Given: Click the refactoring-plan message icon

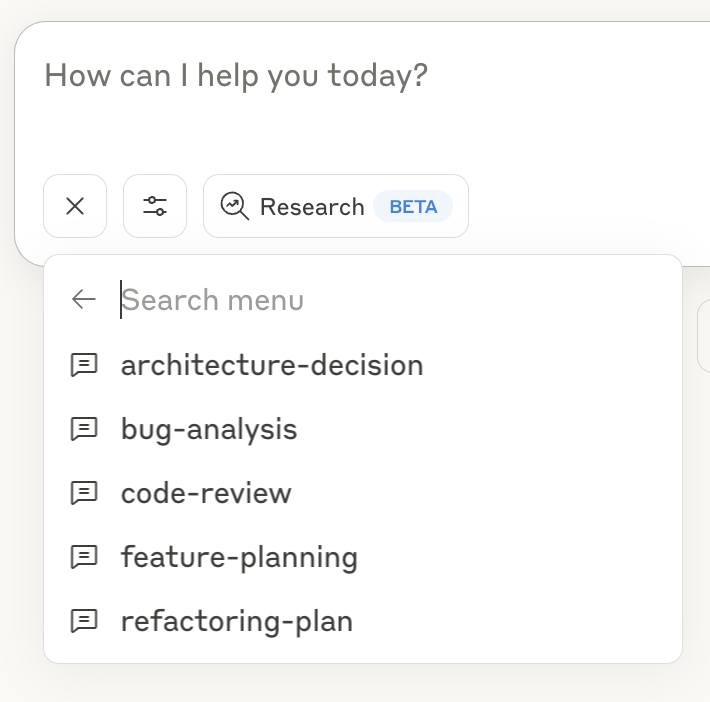Looking at the screenshot, I should click(84, 621).
